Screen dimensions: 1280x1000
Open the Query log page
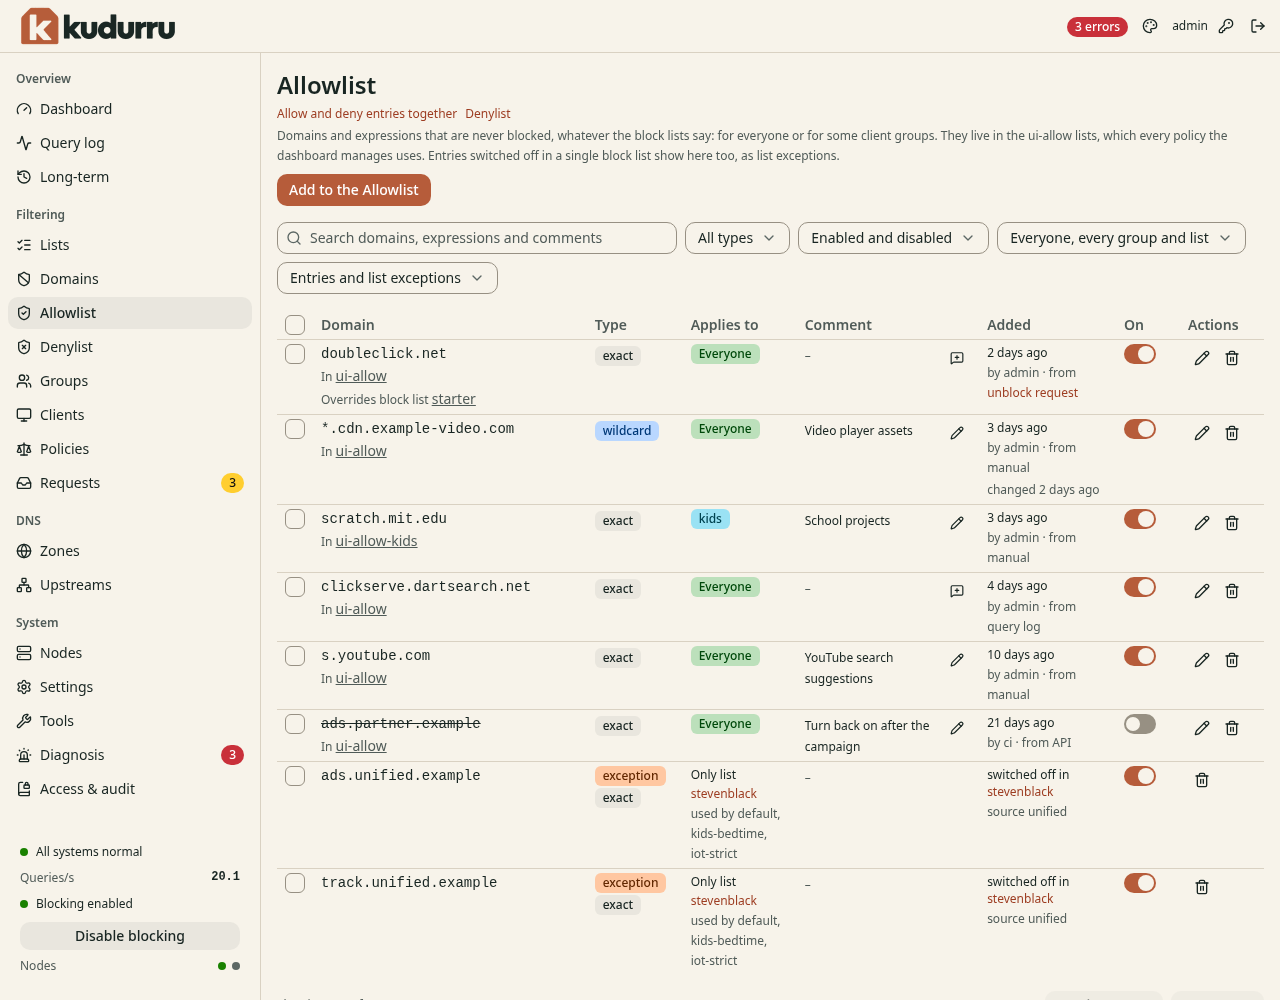pyautogui.click(x=130, y=143)
